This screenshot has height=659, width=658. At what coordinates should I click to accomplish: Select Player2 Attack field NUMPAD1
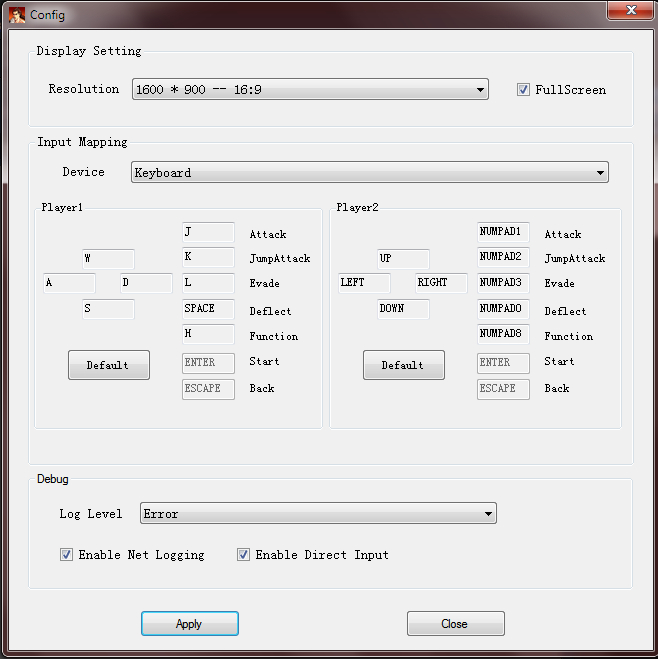pyautogui.click(x=503, y=232)
